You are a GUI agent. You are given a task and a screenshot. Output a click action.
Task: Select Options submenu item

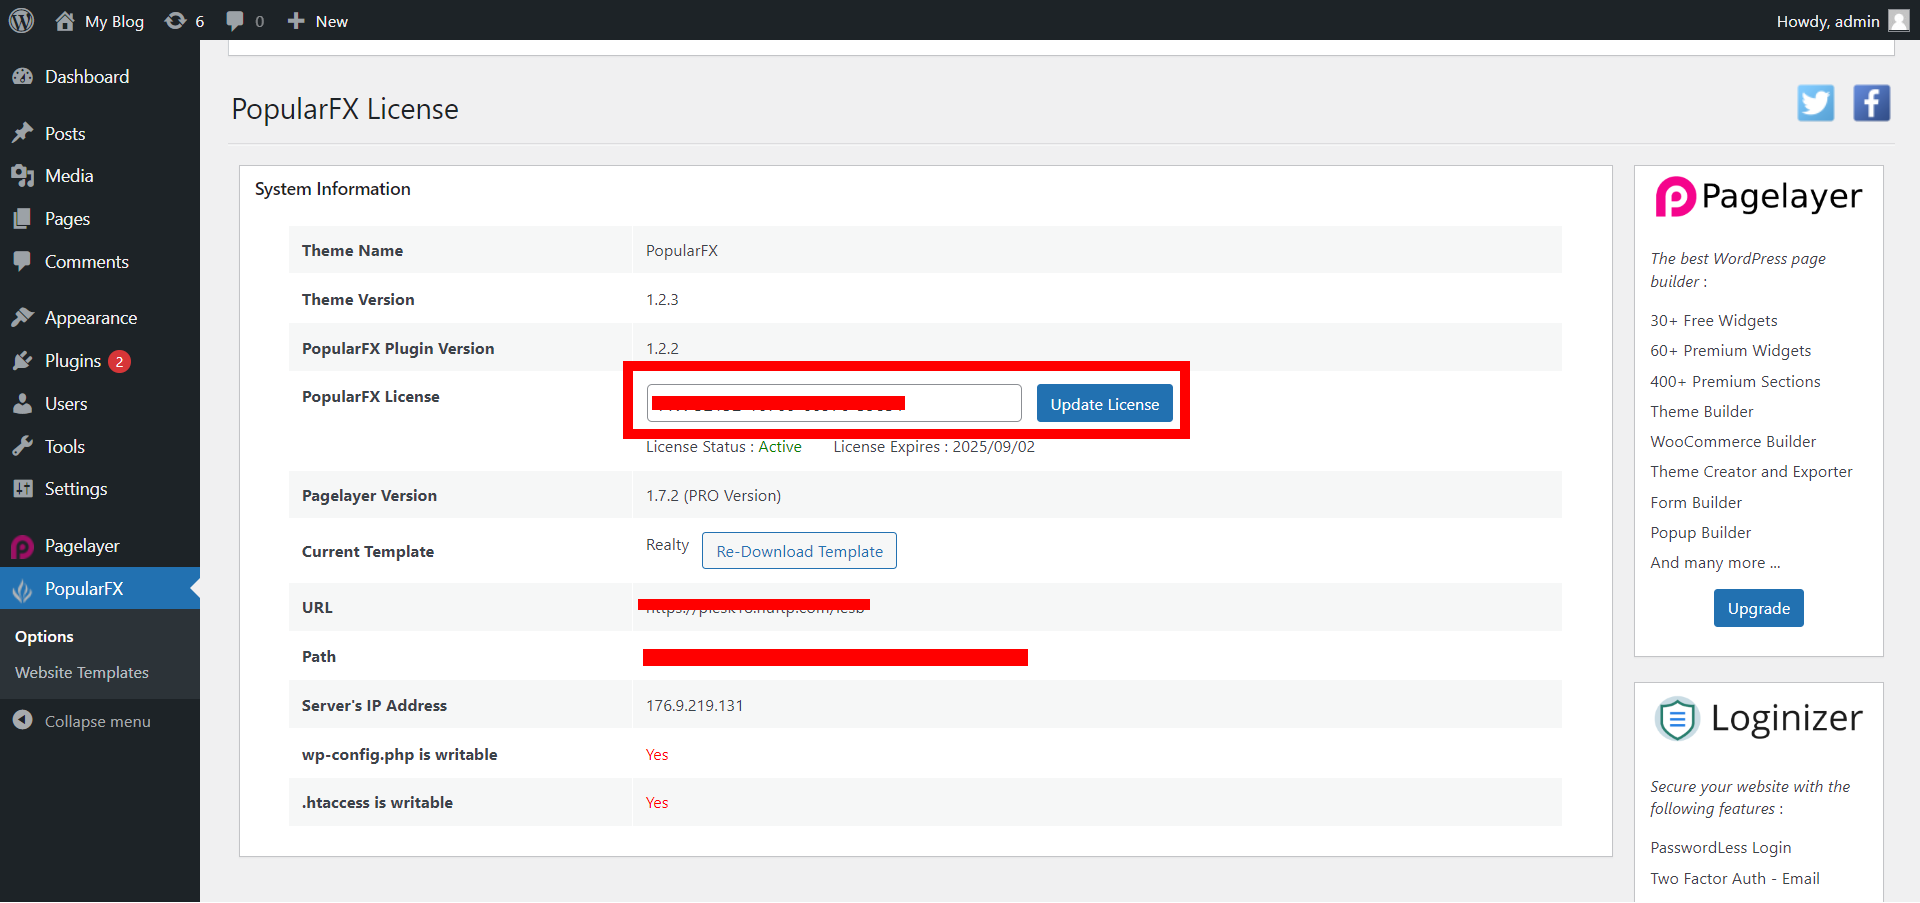(x=44, y=637)
